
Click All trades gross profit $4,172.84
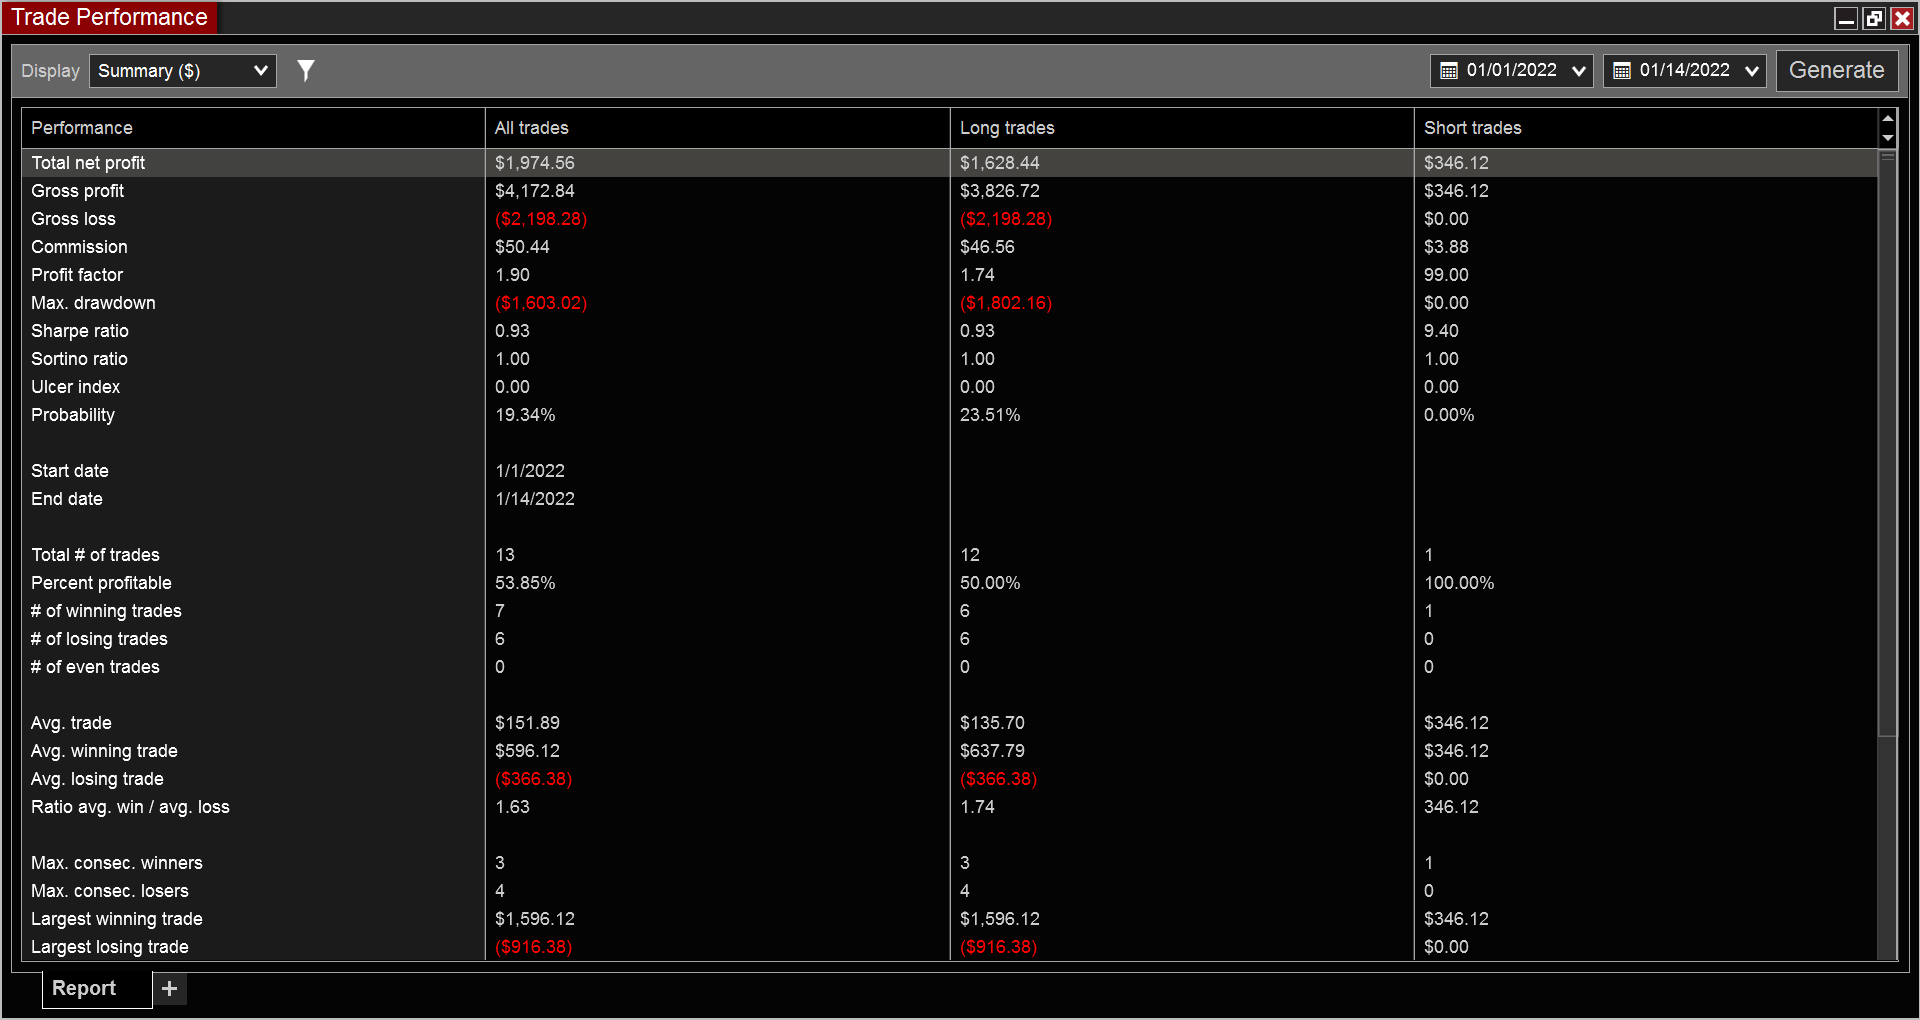click(x=535, y=191)
